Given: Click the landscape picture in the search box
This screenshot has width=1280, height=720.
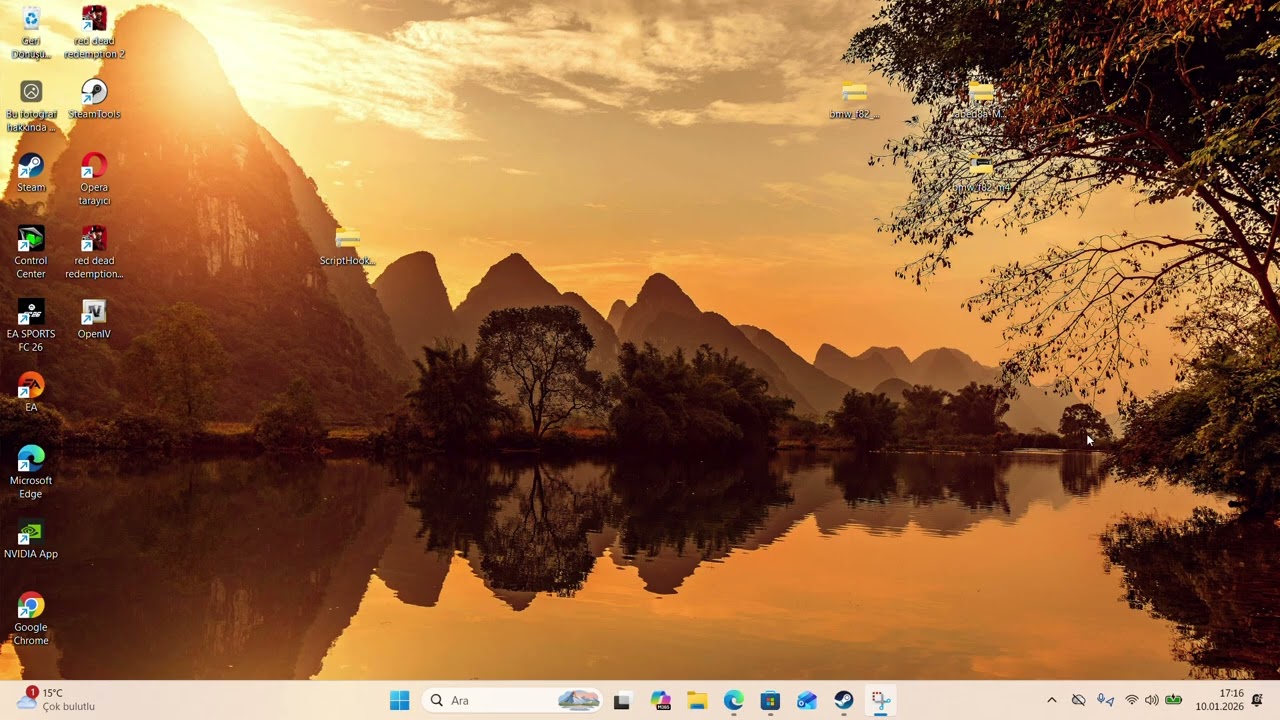Looking at the screenshot, I should coord(579,700).
